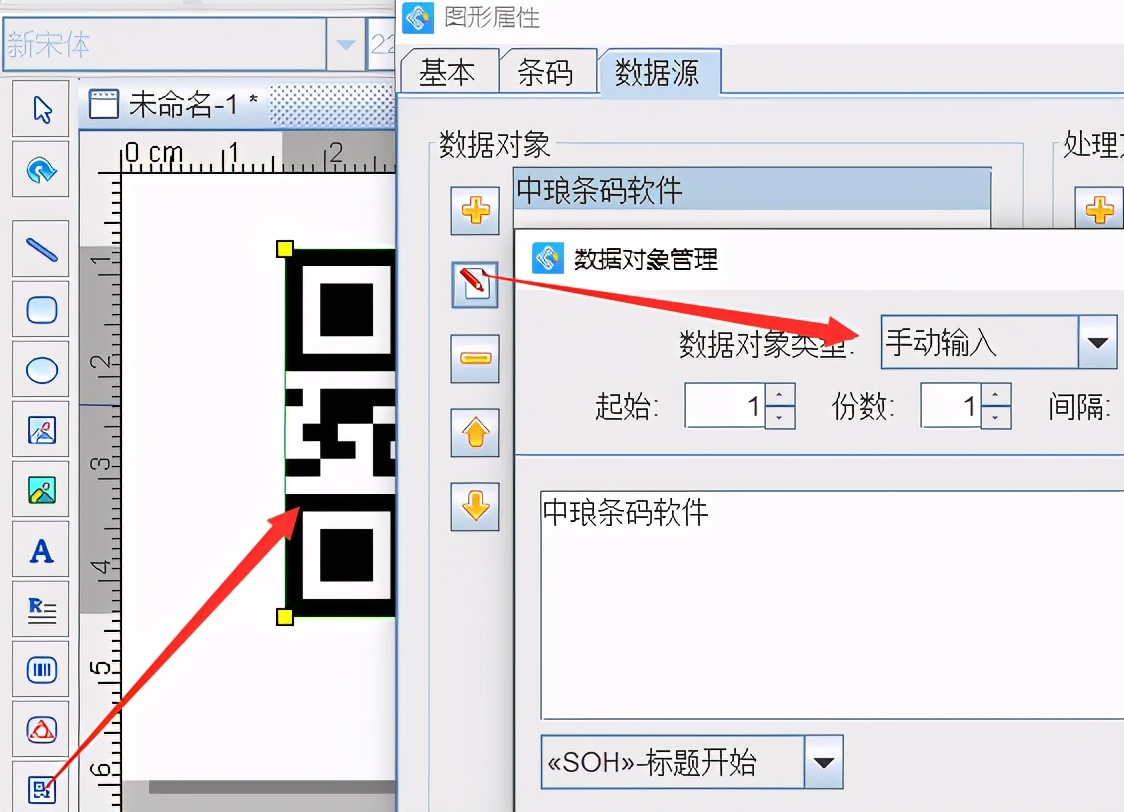Viewport: 1124px width, 812px height.
Task: Click the 起始 value input field
Action: [725, 406]
